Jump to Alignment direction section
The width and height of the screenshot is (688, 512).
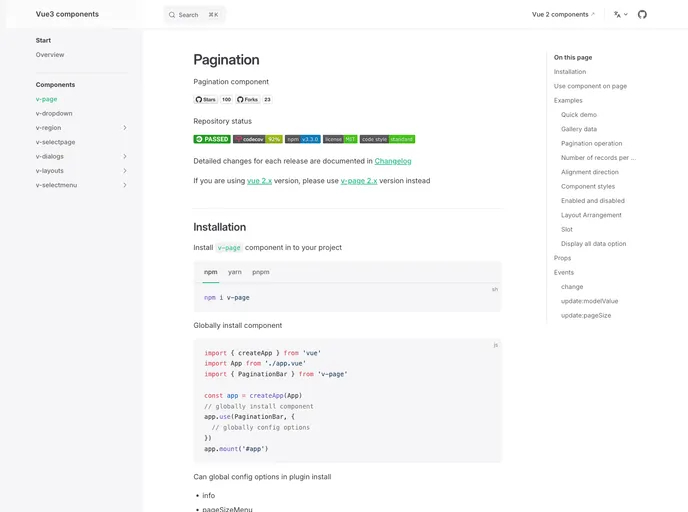[x=590, y=172]
